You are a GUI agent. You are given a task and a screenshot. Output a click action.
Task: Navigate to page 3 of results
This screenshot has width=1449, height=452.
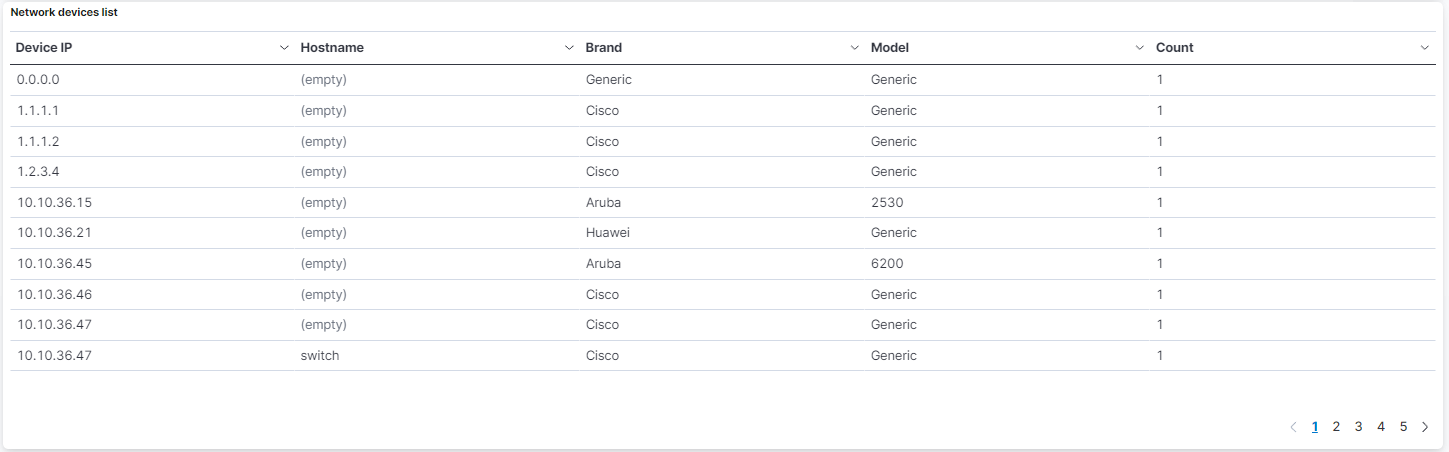coord(1358,427)
